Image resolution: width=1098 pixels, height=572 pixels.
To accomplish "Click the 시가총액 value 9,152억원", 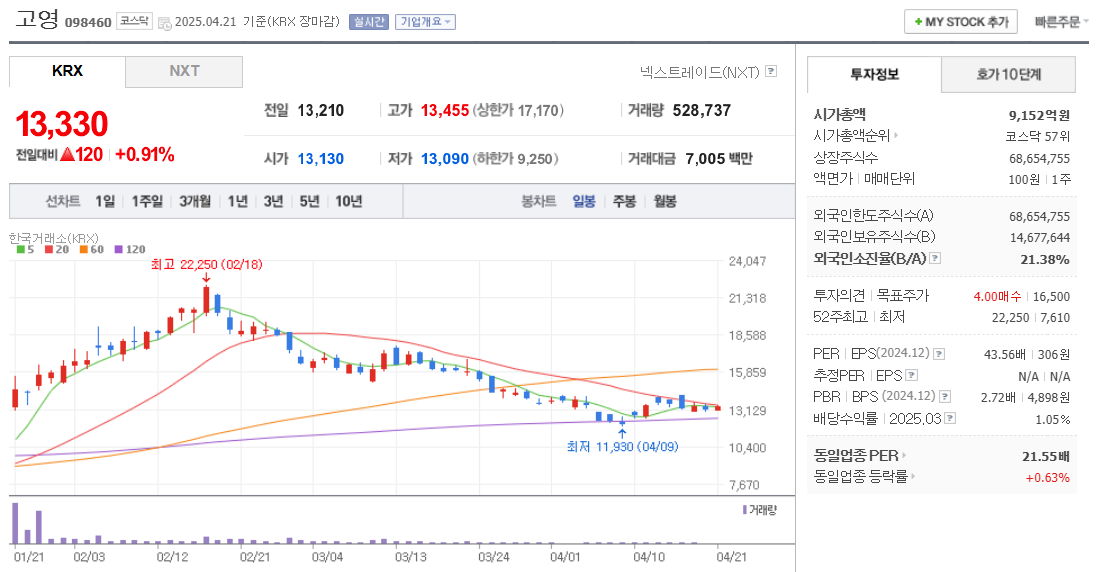I will click(x=1039, y=115).
